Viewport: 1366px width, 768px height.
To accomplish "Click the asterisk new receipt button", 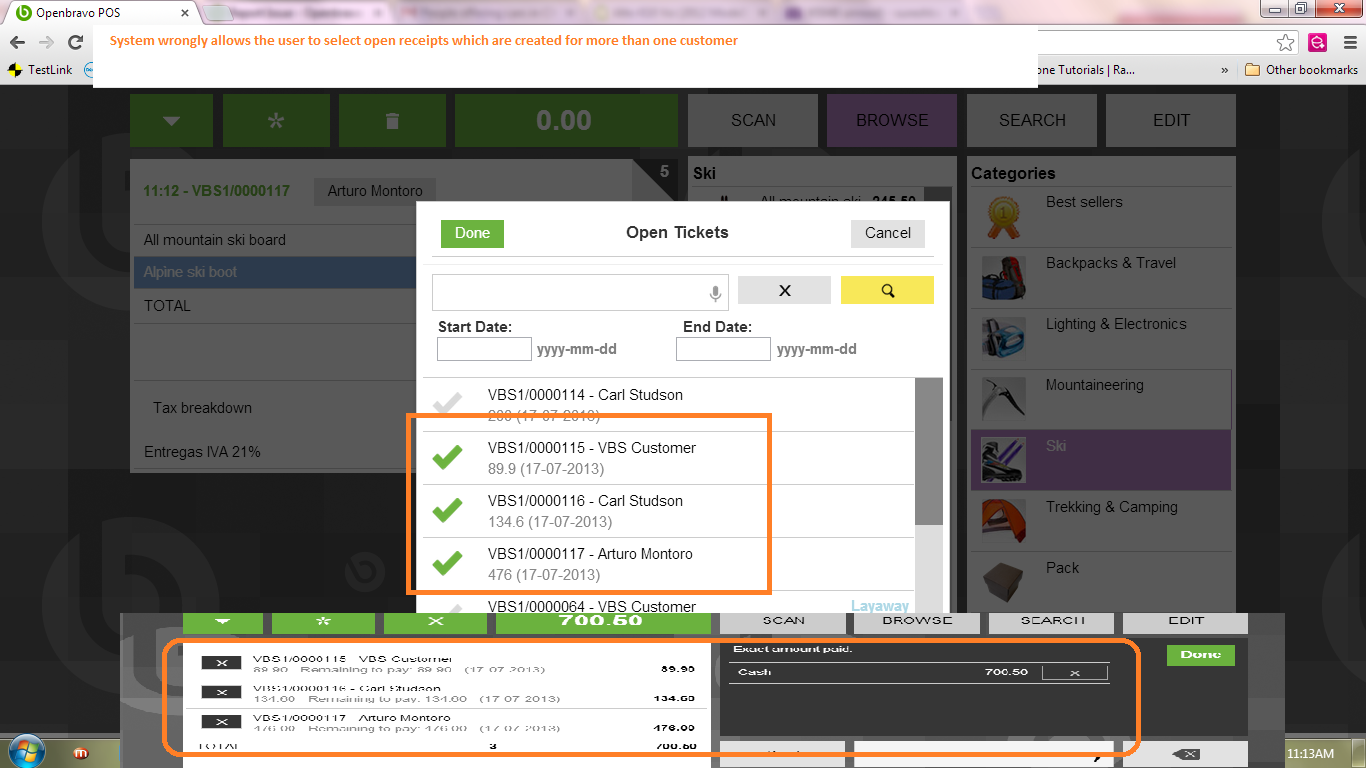I will pos(276,121).
